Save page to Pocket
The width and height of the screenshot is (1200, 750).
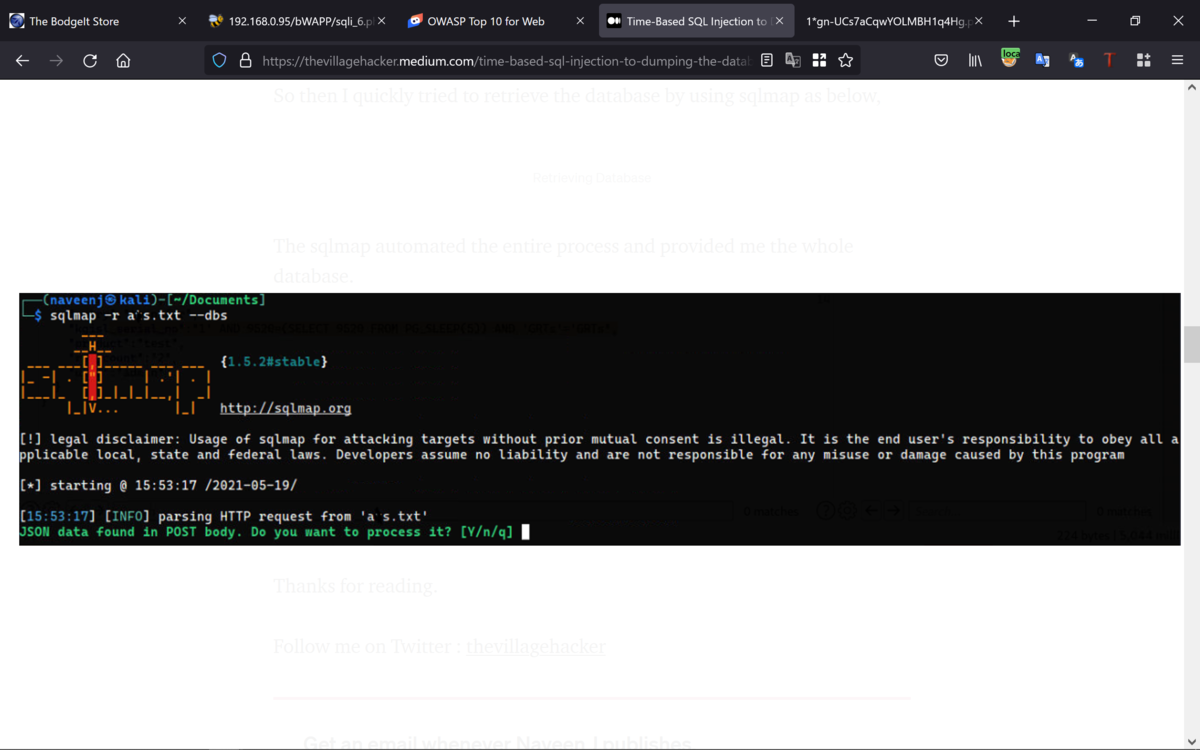(x=941, y=61)
